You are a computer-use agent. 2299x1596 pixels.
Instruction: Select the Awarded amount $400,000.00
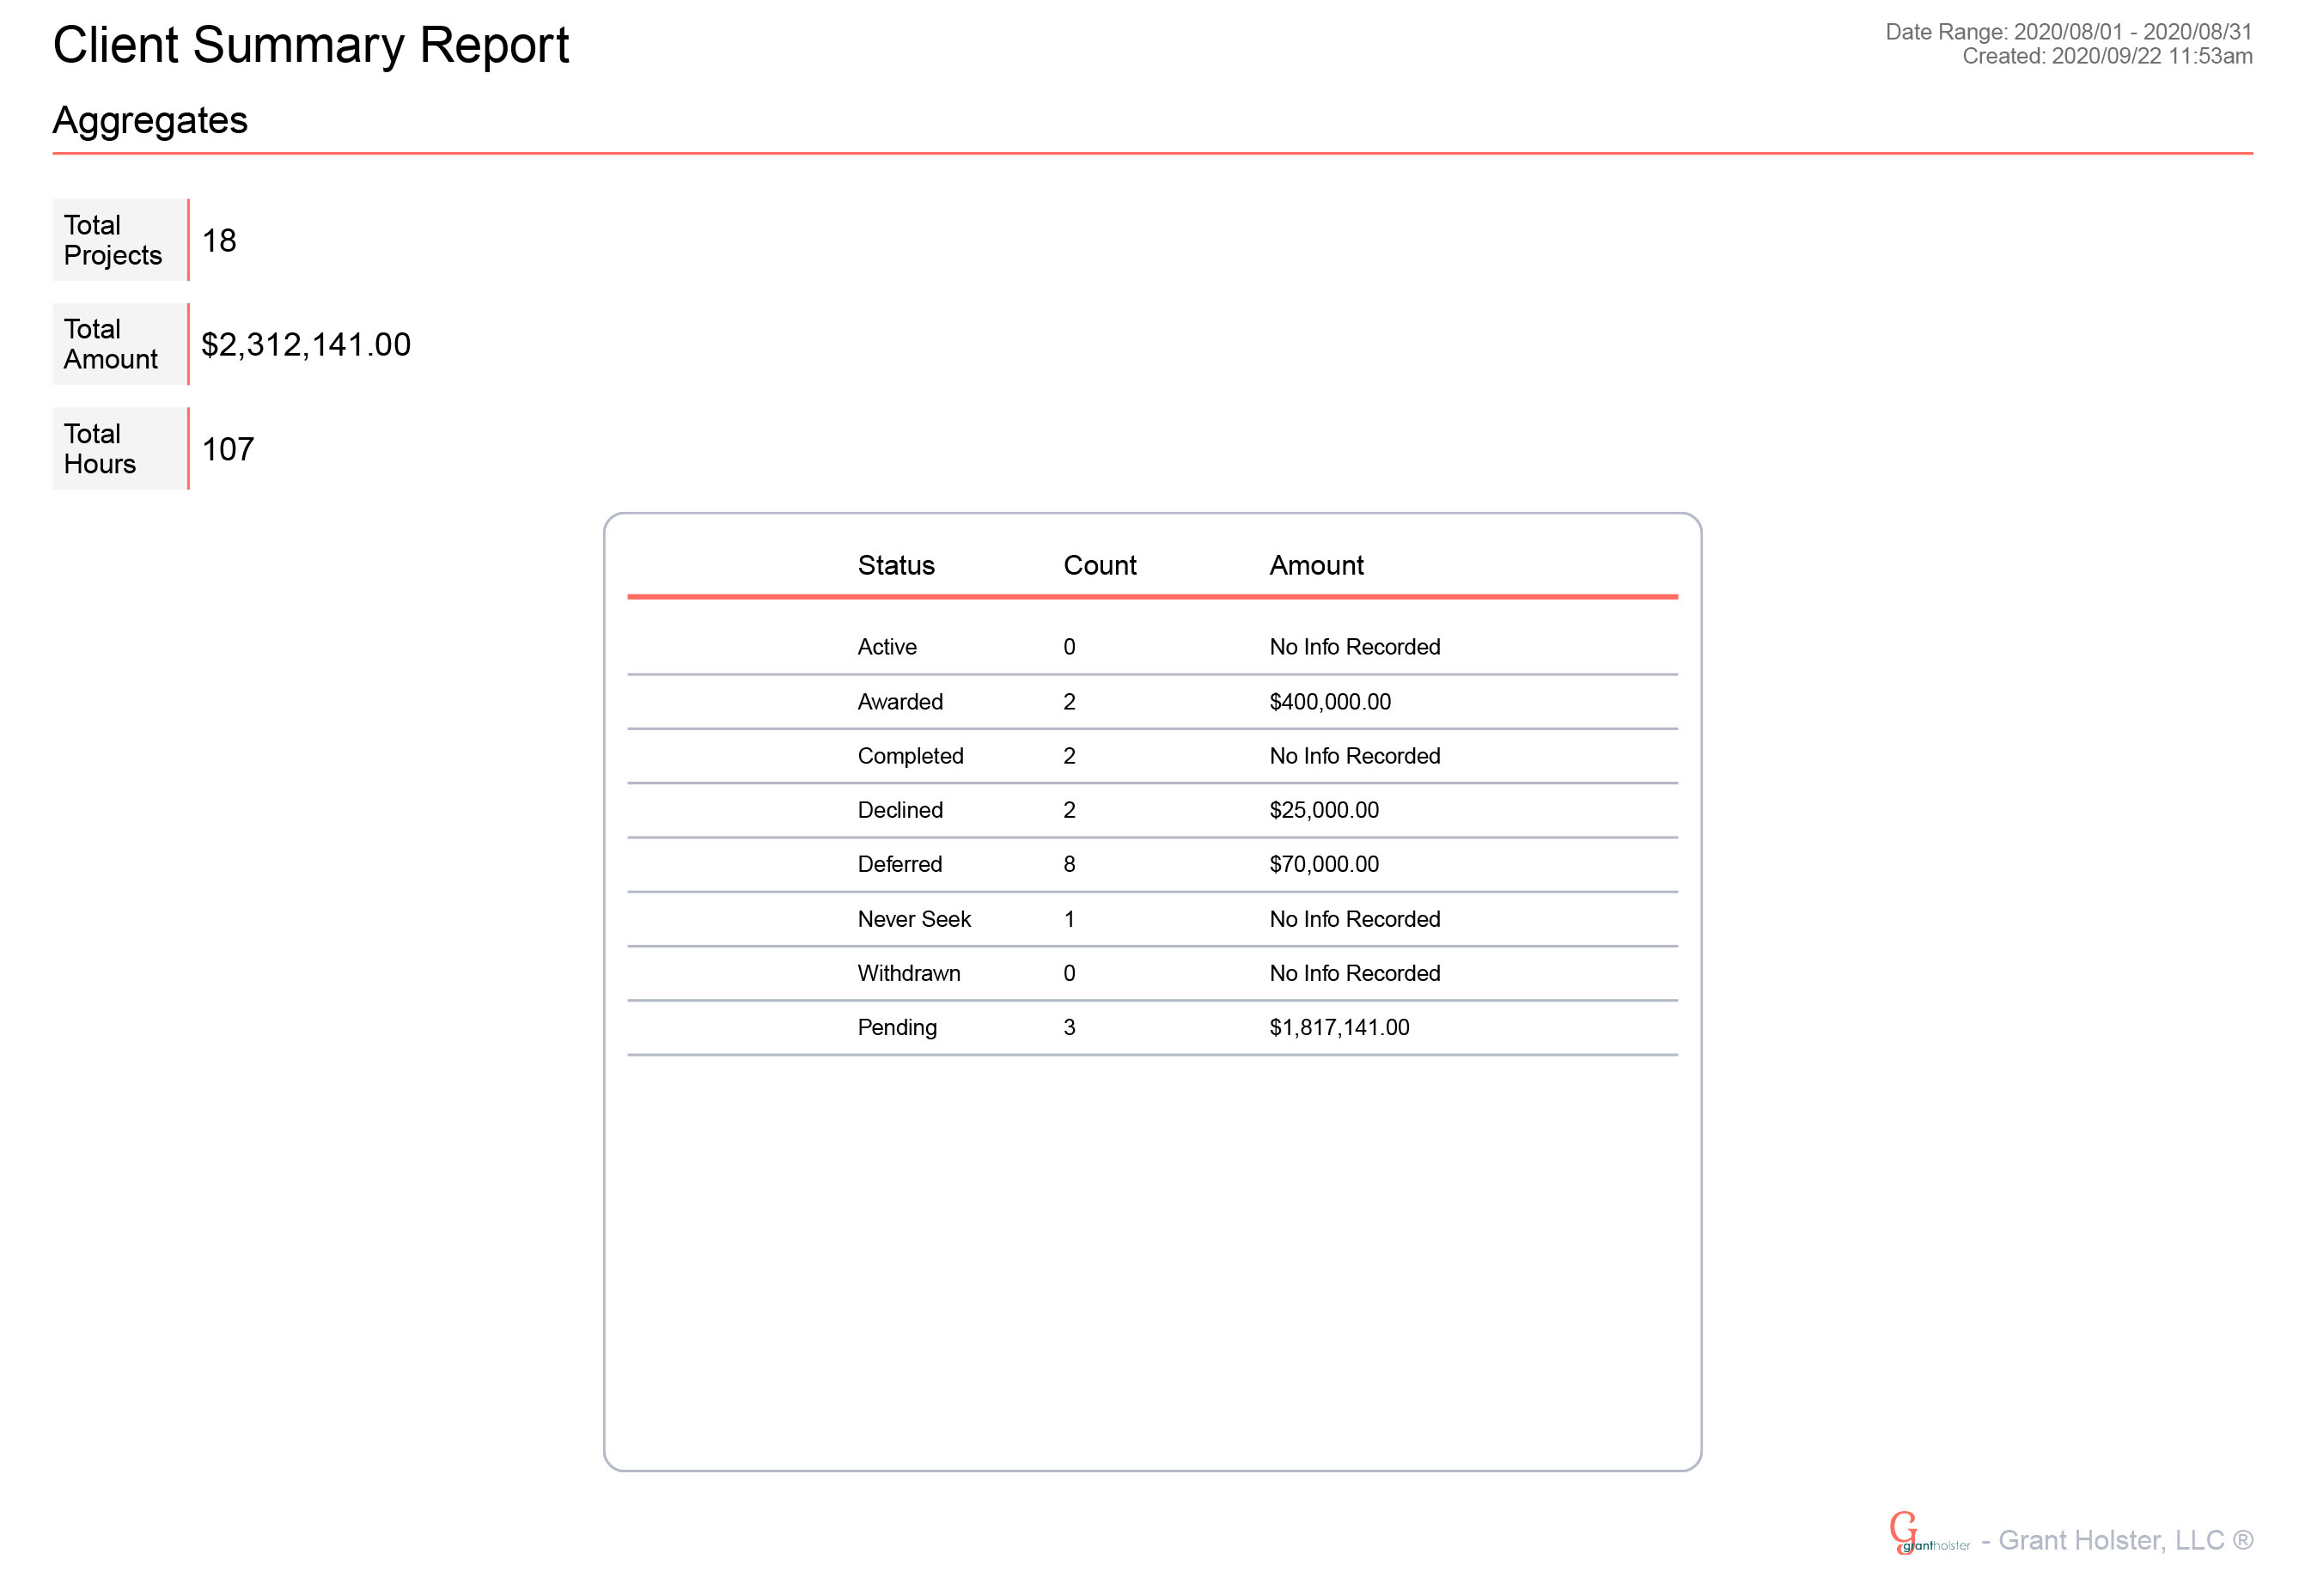pyautogui.click(x=1329, y=702)
